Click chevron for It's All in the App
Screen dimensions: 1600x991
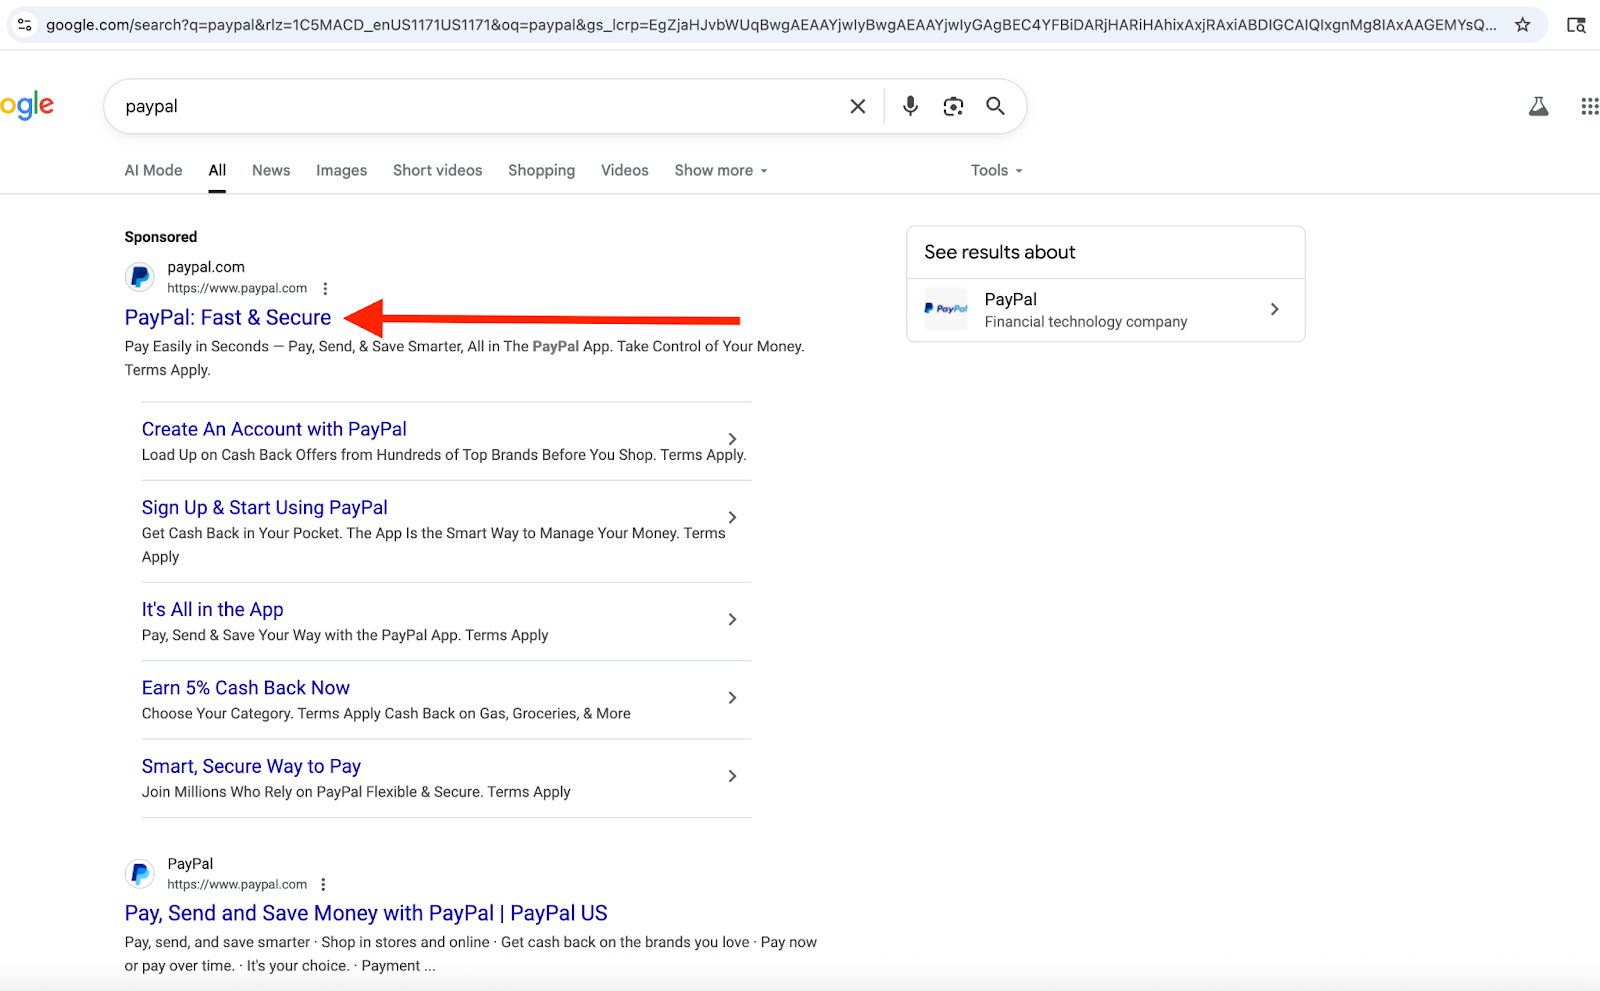coord(732,619)
